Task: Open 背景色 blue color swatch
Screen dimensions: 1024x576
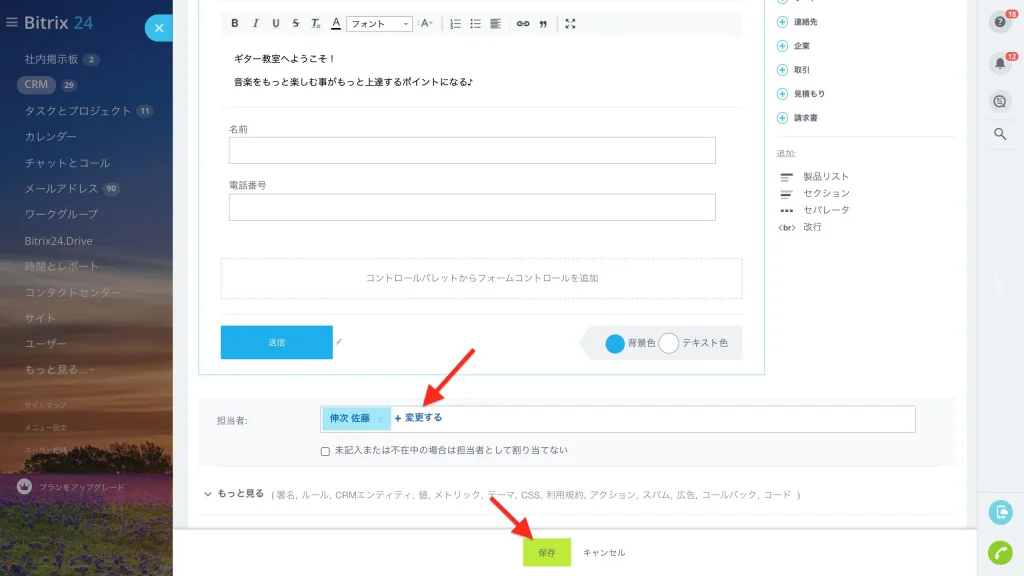Action: pos(615,344)
